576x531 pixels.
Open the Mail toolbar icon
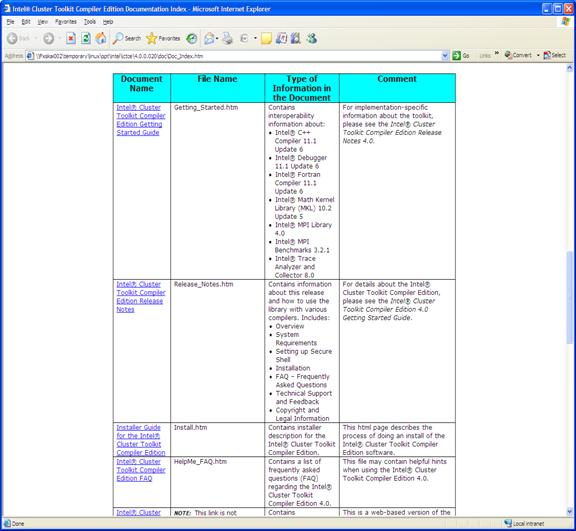click(x=209, y=38)
